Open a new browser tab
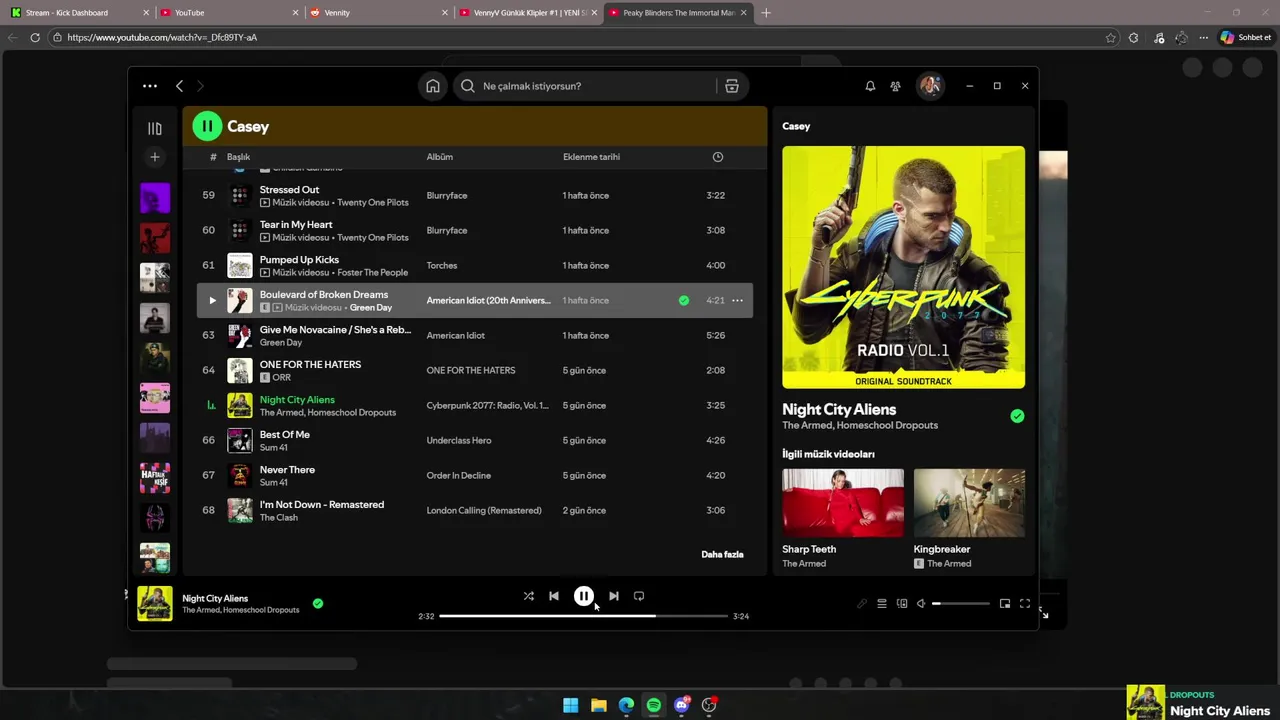Image resolution: width=1280 pixels, height=720 pixels. pyautogui.click(x=766, y=13)
